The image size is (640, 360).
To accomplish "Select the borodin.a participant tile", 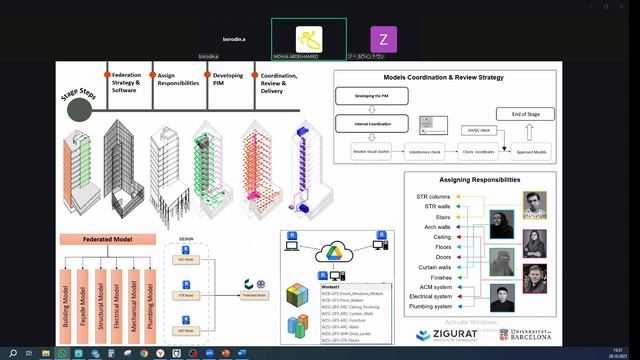I will [234, 39].
